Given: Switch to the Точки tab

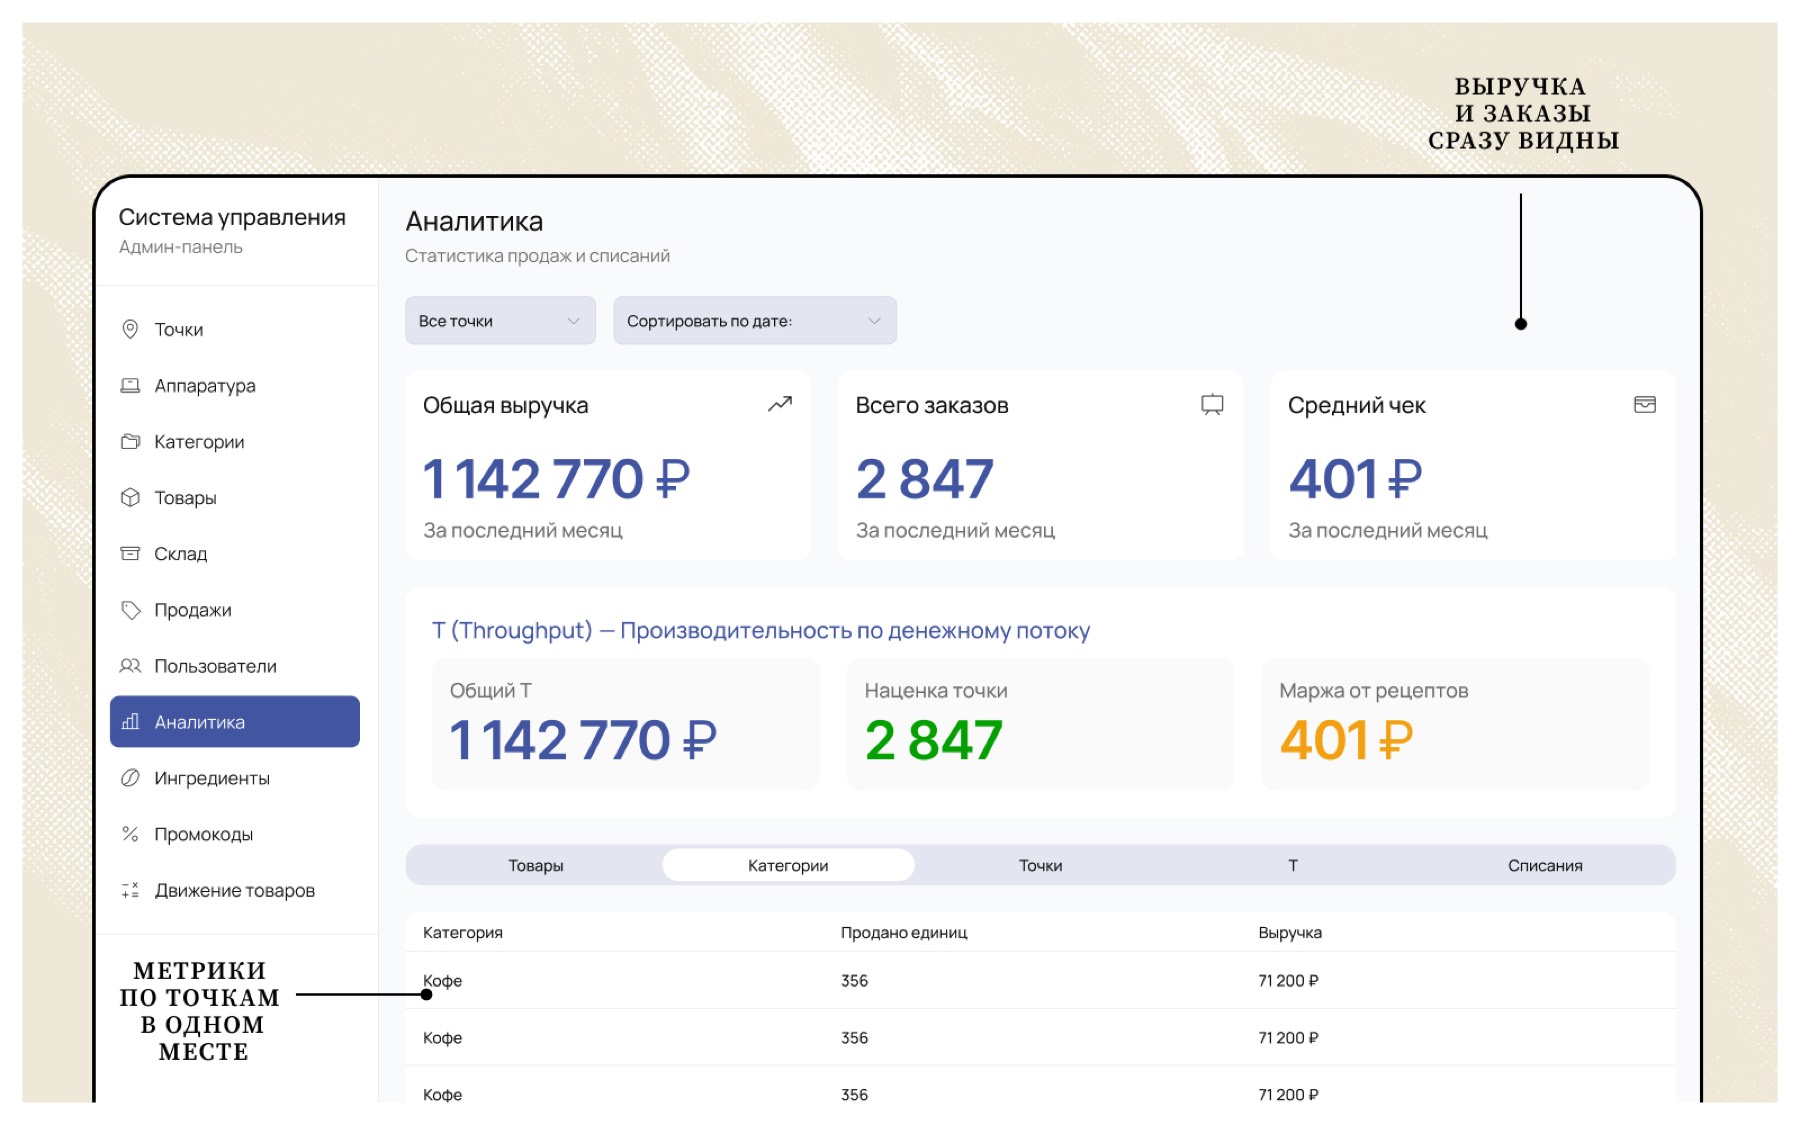Looking at the screenshot, I should [1040, 865].
